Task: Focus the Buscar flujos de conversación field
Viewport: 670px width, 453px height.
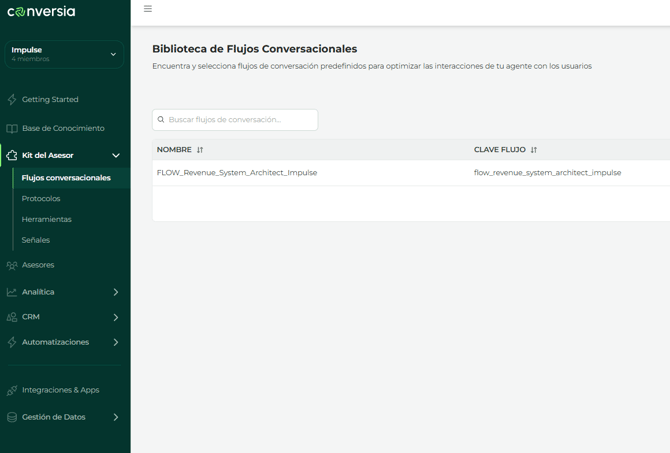Action: click(x=240, y=120)
